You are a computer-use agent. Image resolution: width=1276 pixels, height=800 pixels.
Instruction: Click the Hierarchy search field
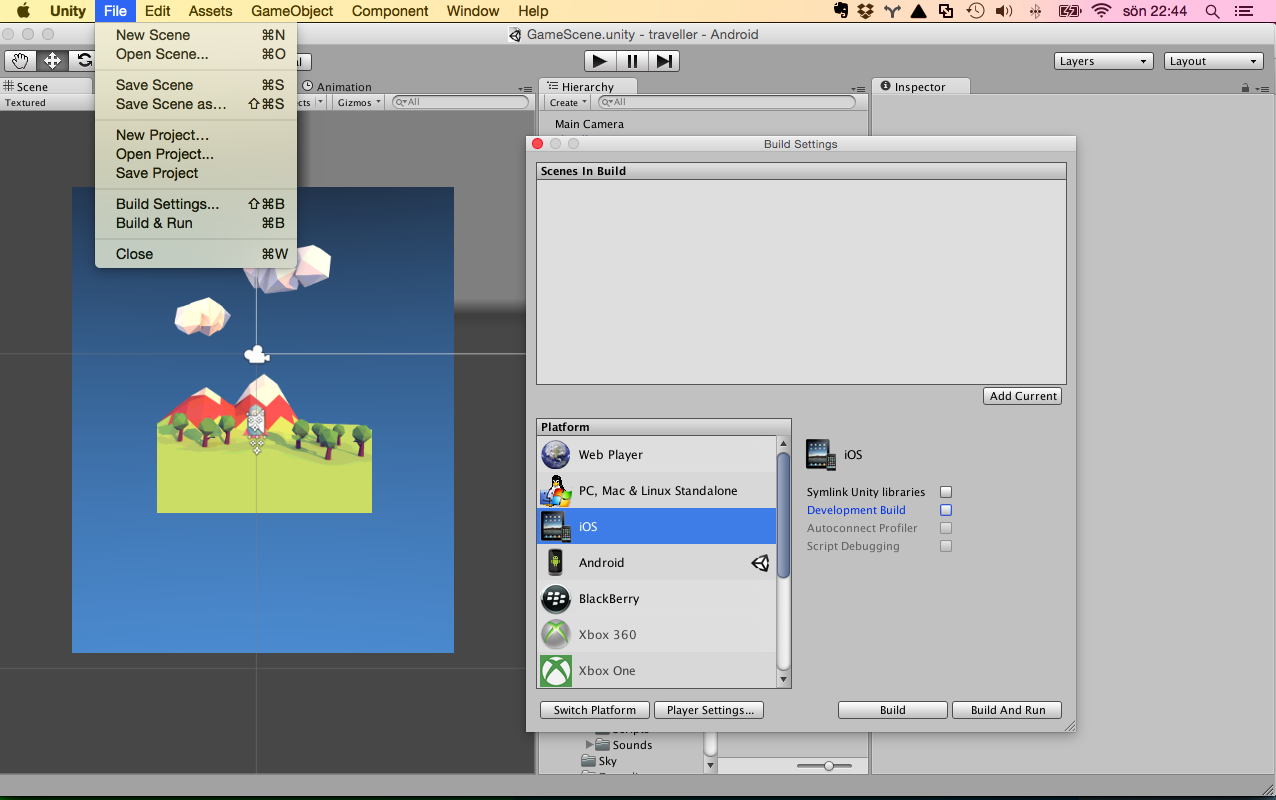727,102
